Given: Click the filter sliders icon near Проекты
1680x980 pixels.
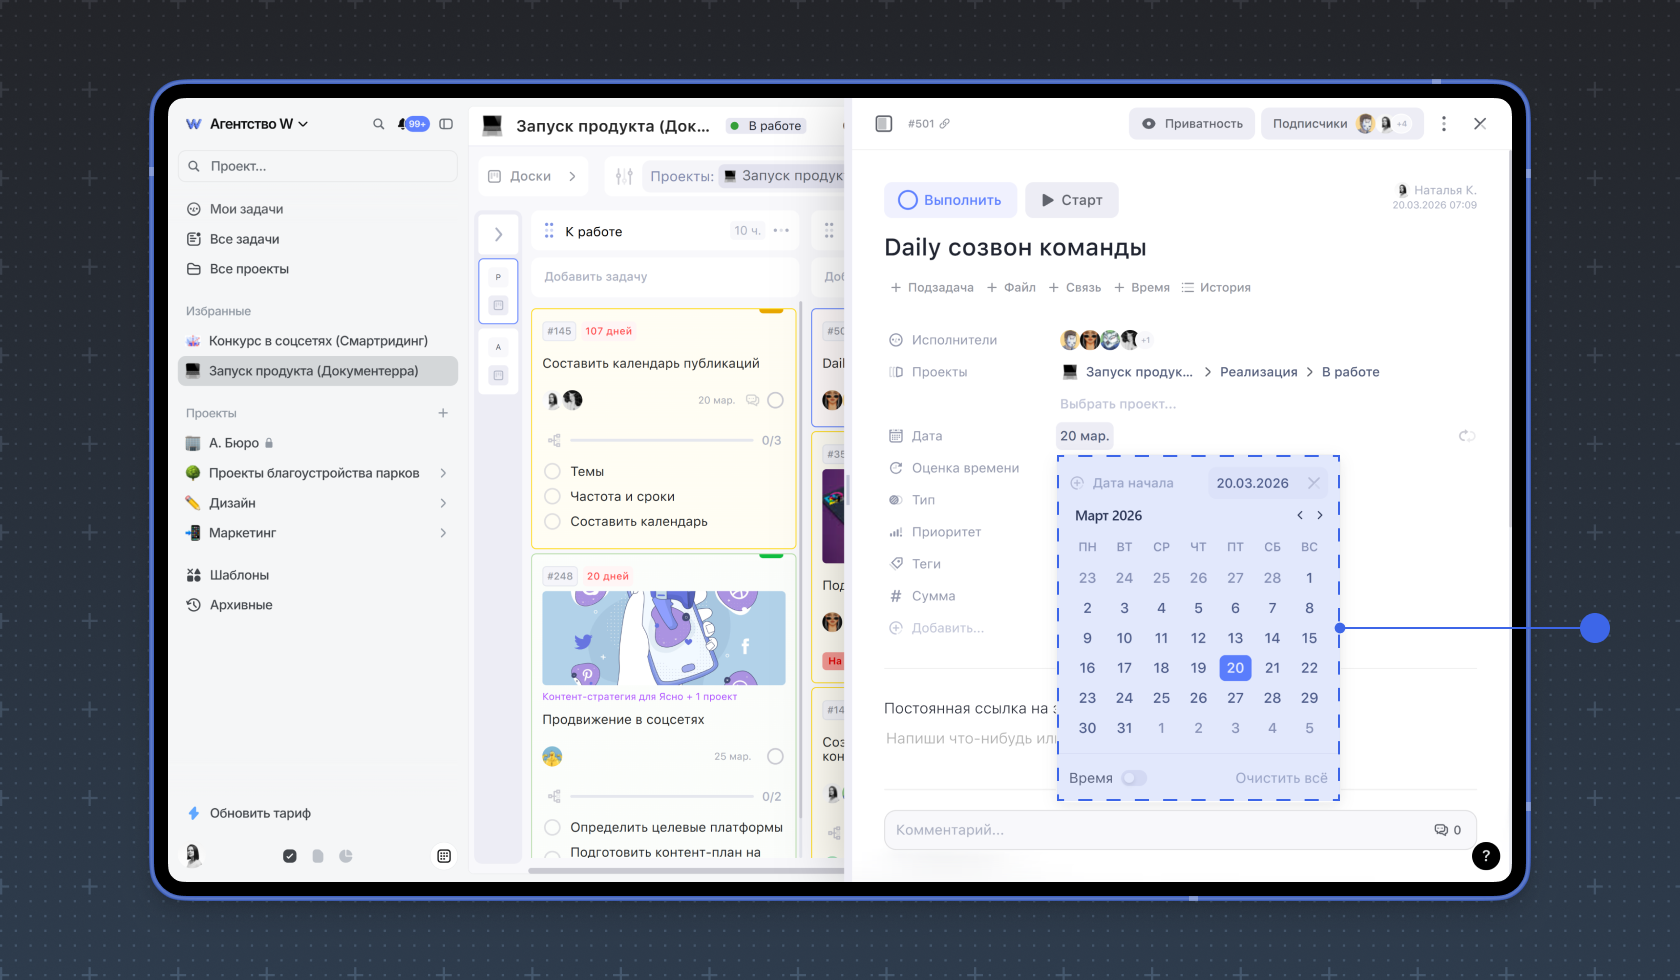Looking at the screenshot, I should click(x=624, y=176).
